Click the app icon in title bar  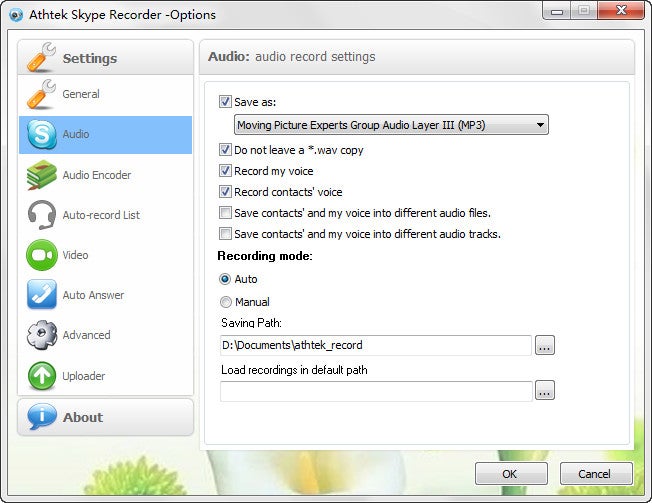click(16, 15)
